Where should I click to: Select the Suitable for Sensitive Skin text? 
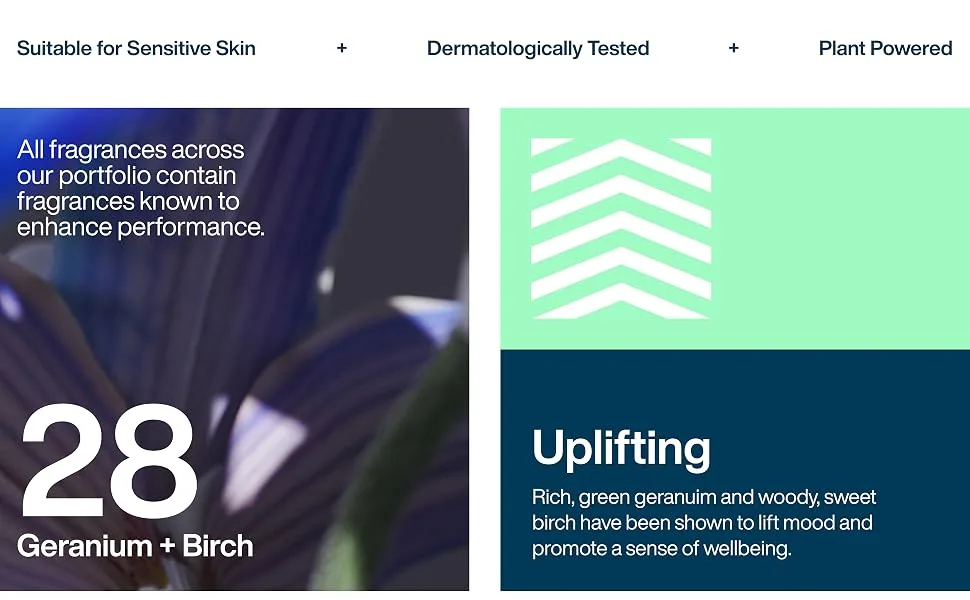(x=136, y=48)
